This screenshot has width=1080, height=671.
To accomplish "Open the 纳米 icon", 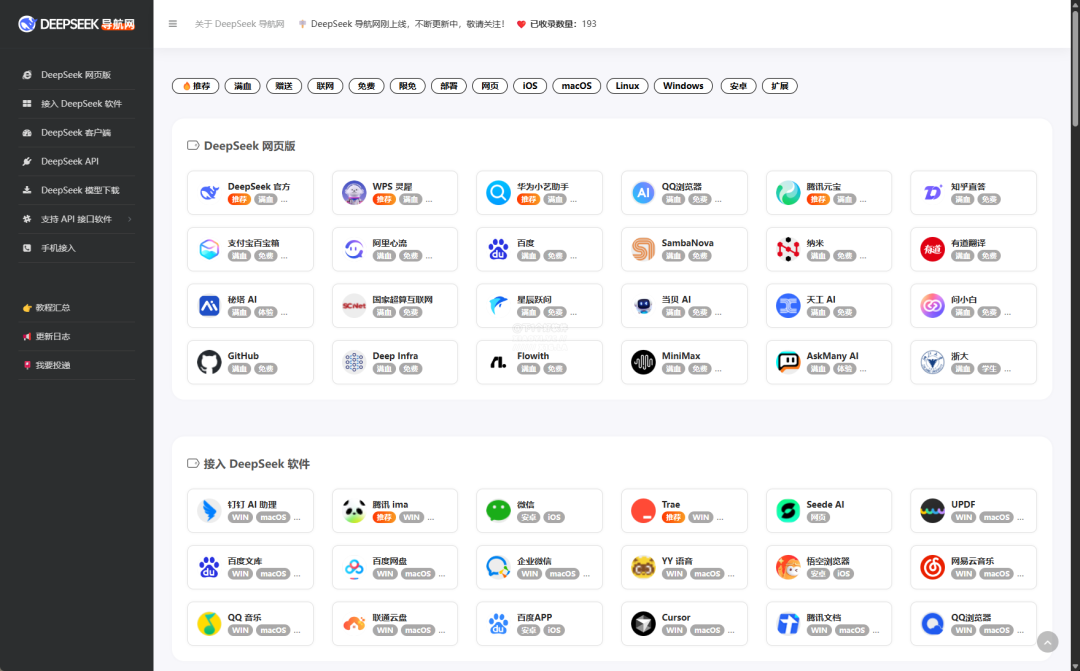I will (788, 249).
